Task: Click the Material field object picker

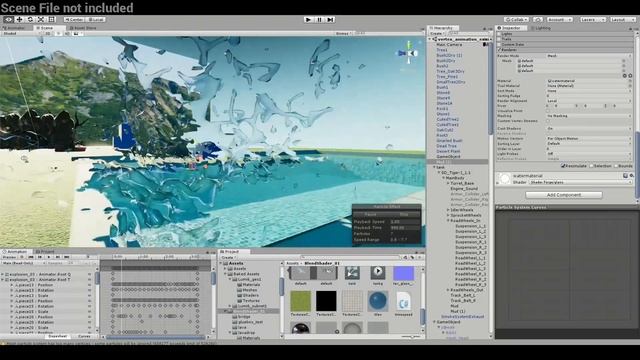Action: 630,81
